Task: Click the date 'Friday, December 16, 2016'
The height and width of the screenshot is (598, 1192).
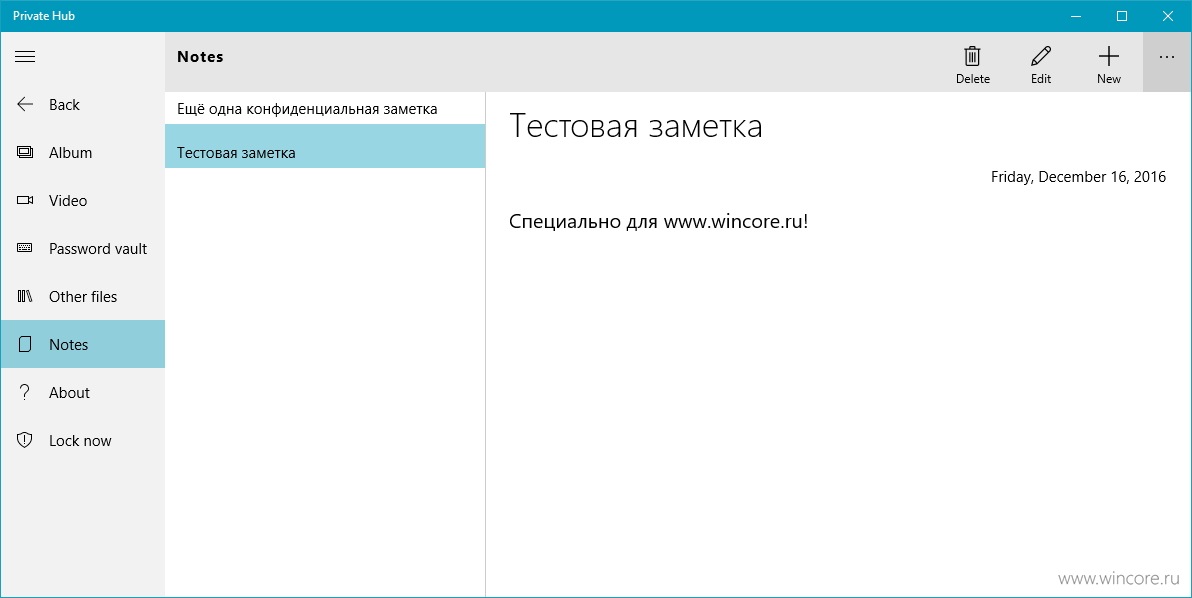Action: [1078, 177]
